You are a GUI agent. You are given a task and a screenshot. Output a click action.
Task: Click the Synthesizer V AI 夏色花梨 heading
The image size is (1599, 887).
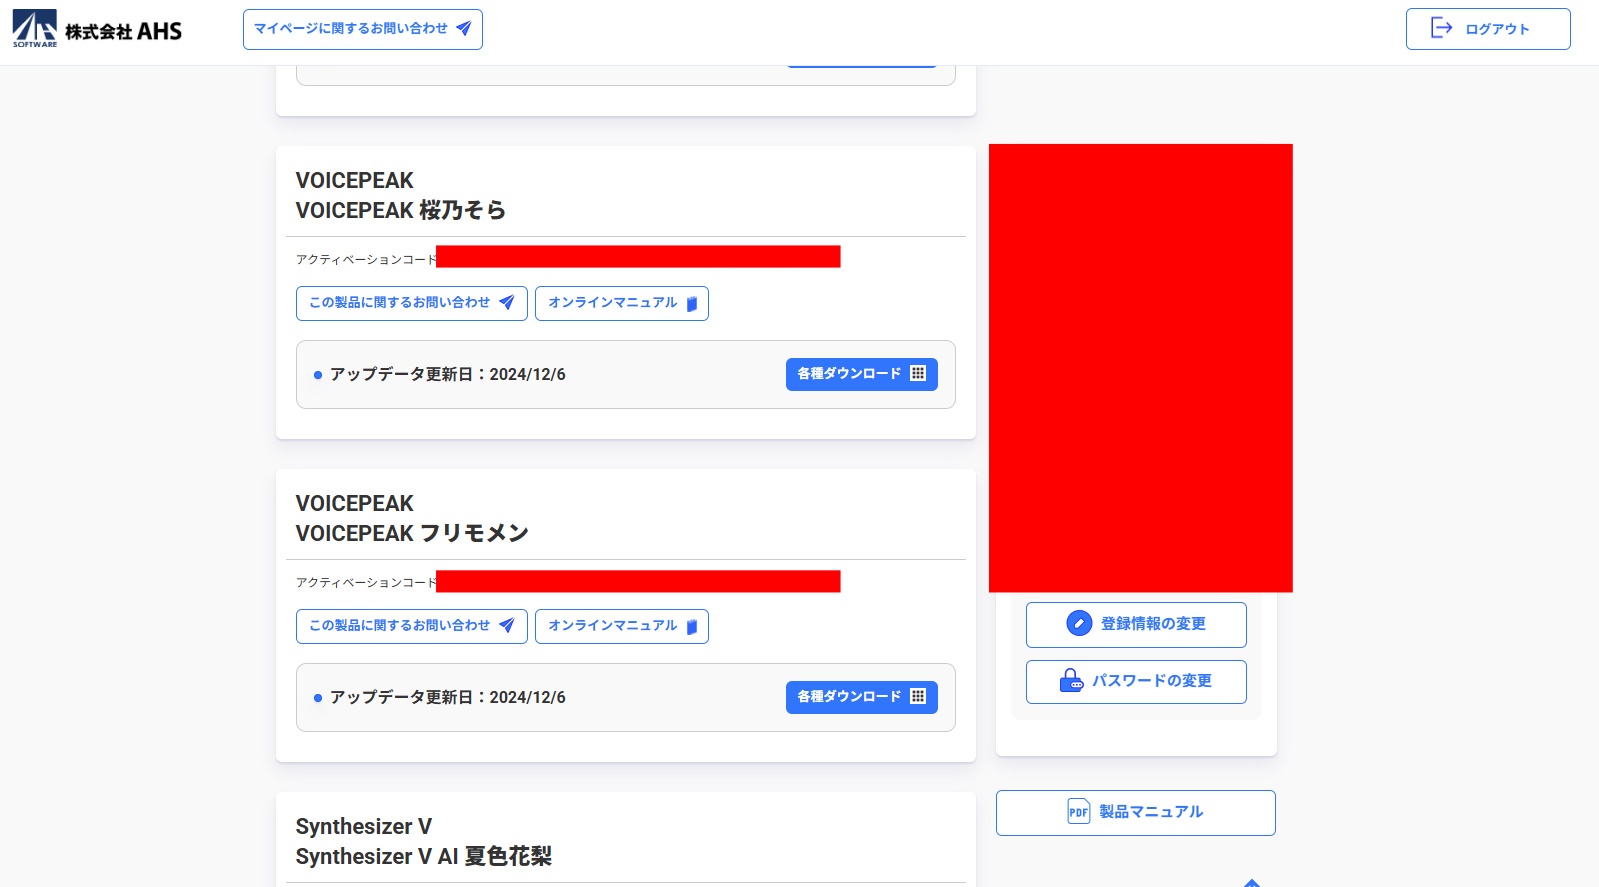pos(423,856)
